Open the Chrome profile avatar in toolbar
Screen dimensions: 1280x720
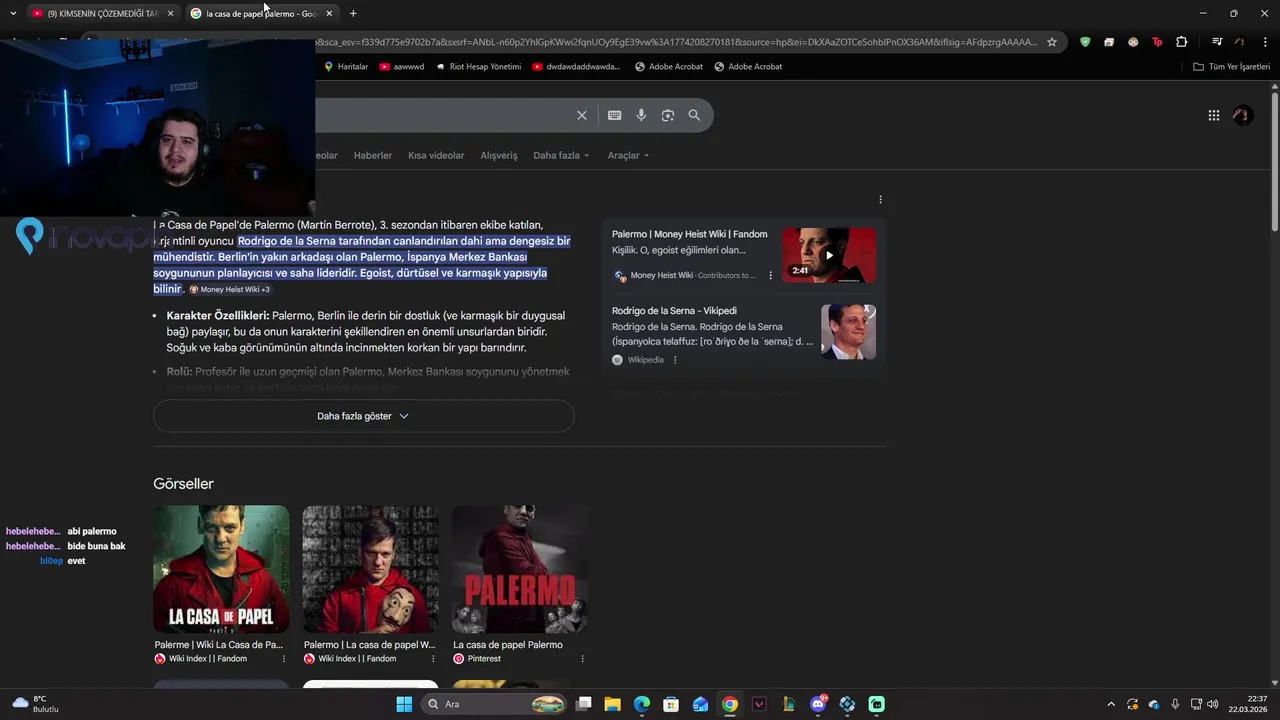[x=1240, y=42]
